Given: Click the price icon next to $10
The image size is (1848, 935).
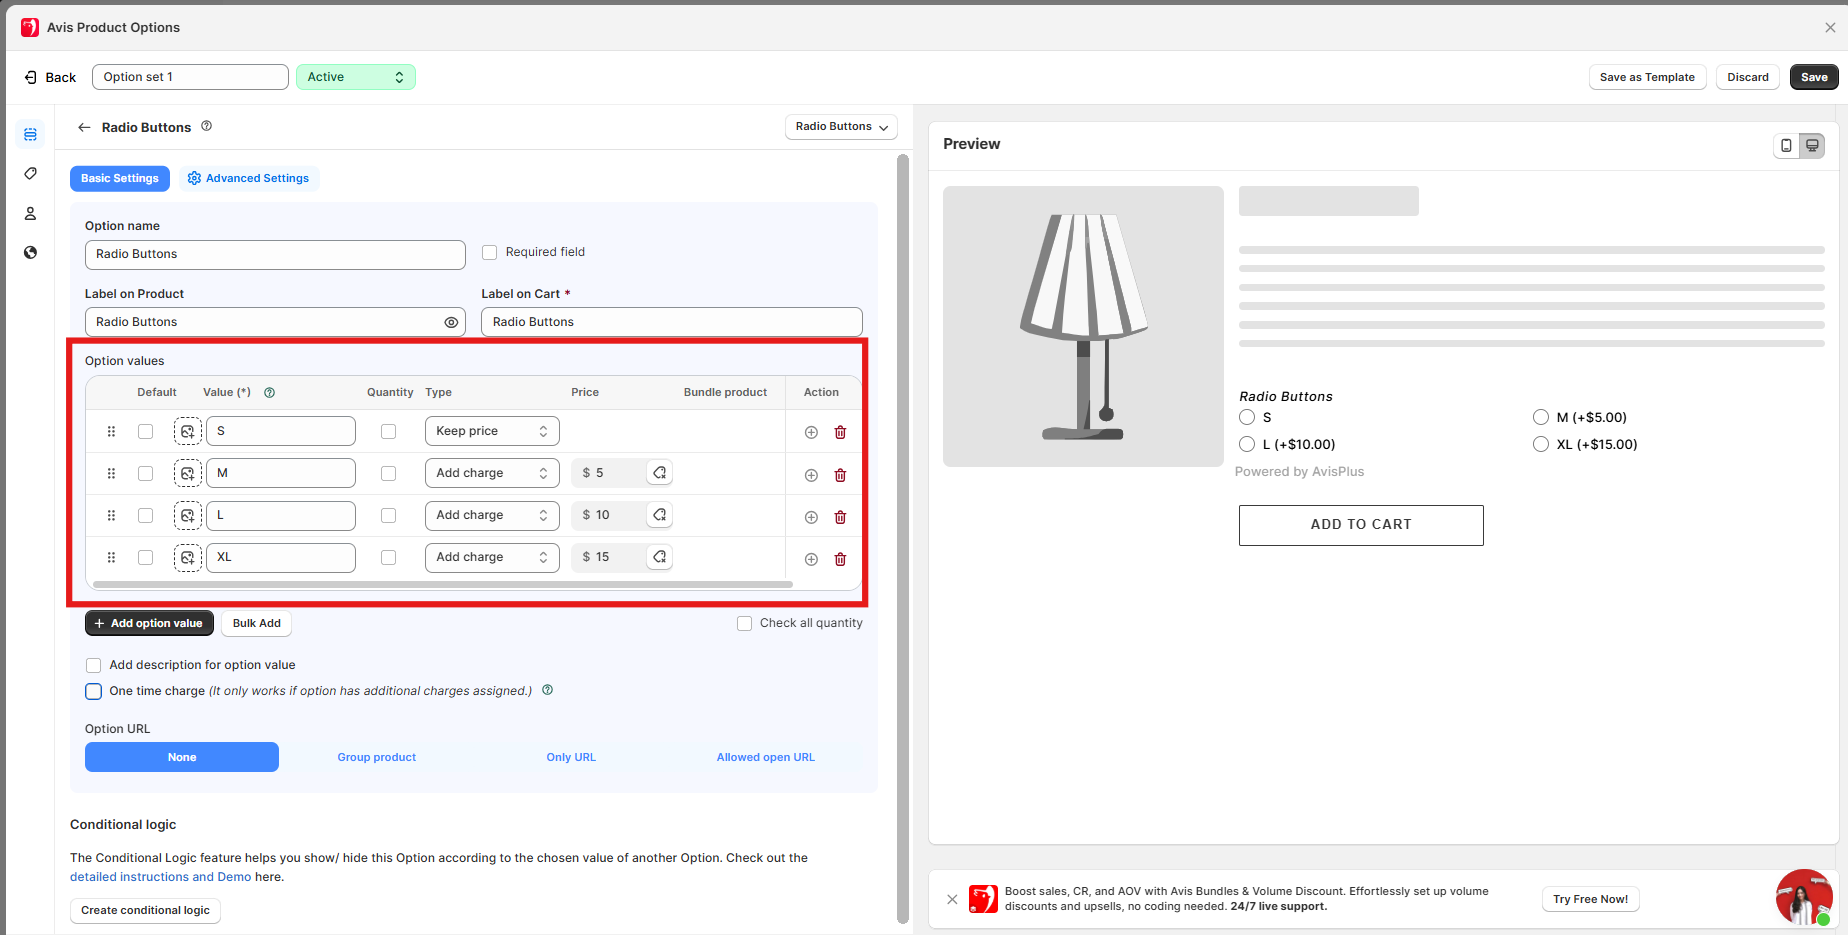Looking at the screenshot, I should (660, 515).
